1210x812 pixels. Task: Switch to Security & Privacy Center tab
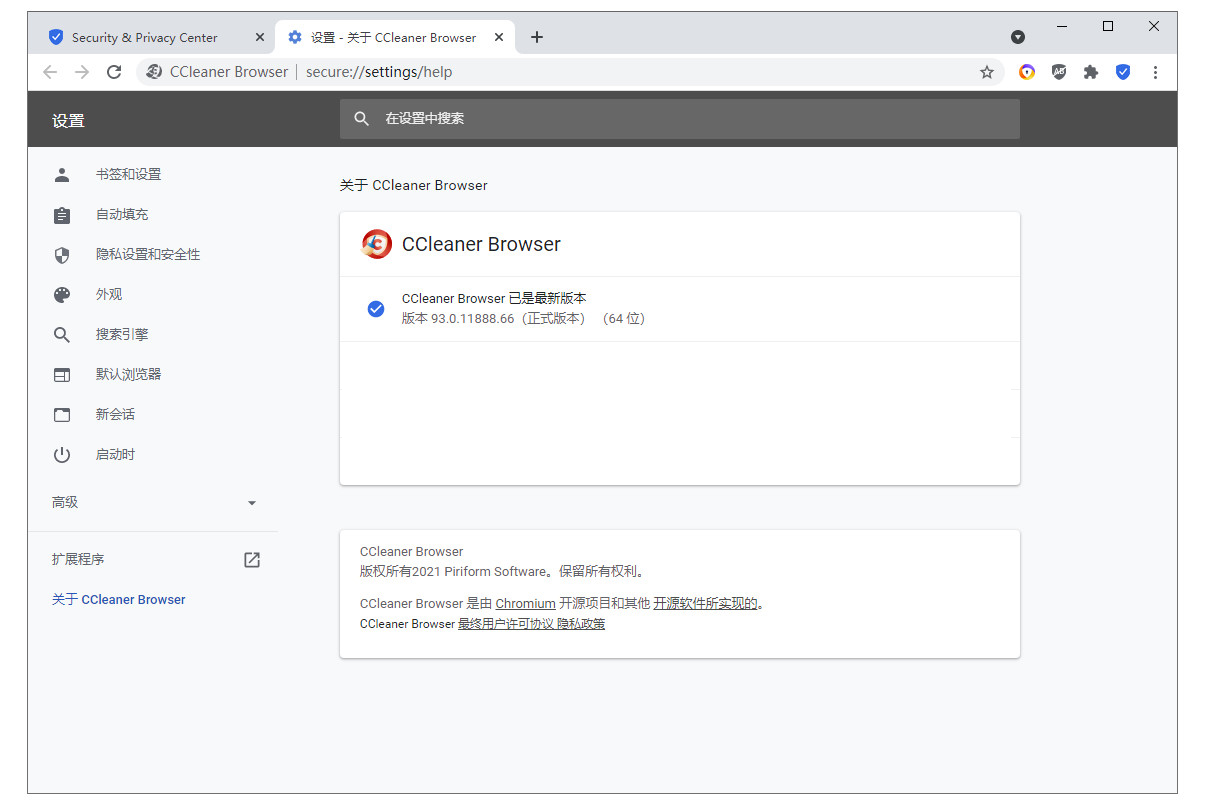[x=145, y=37]
